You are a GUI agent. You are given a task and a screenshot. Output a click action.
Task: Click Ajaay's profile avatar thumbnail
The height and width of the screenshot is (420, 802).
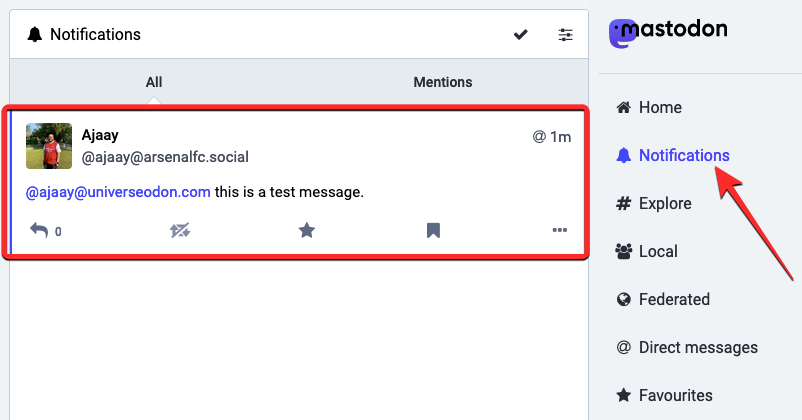coord(49,146)
